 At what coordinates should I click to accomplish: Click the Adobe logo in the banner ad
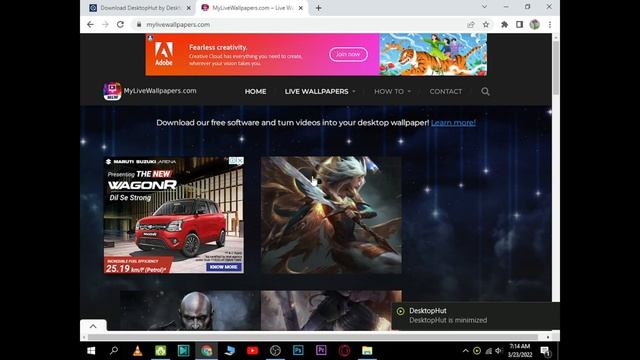pyautogui.click(x=164, y=54)
